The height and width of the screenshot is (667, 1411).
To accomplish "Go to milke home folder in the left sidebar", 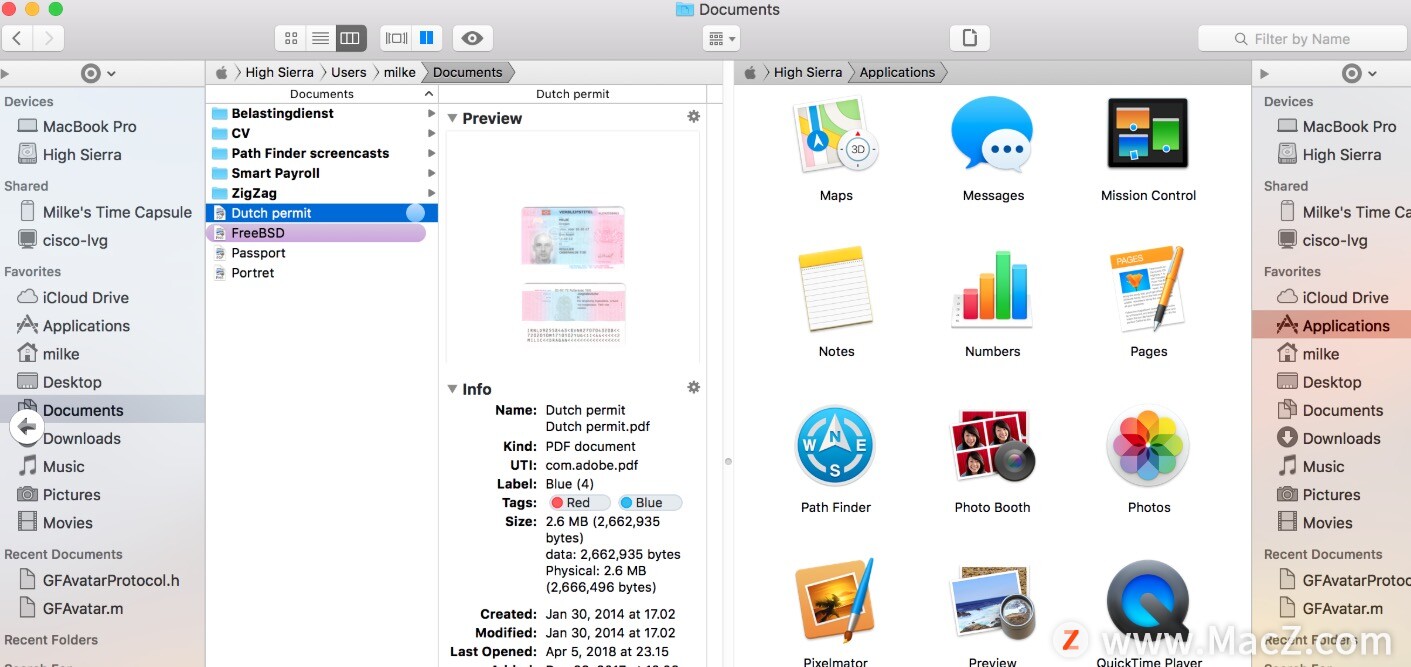I will click(x=49, y=354).
